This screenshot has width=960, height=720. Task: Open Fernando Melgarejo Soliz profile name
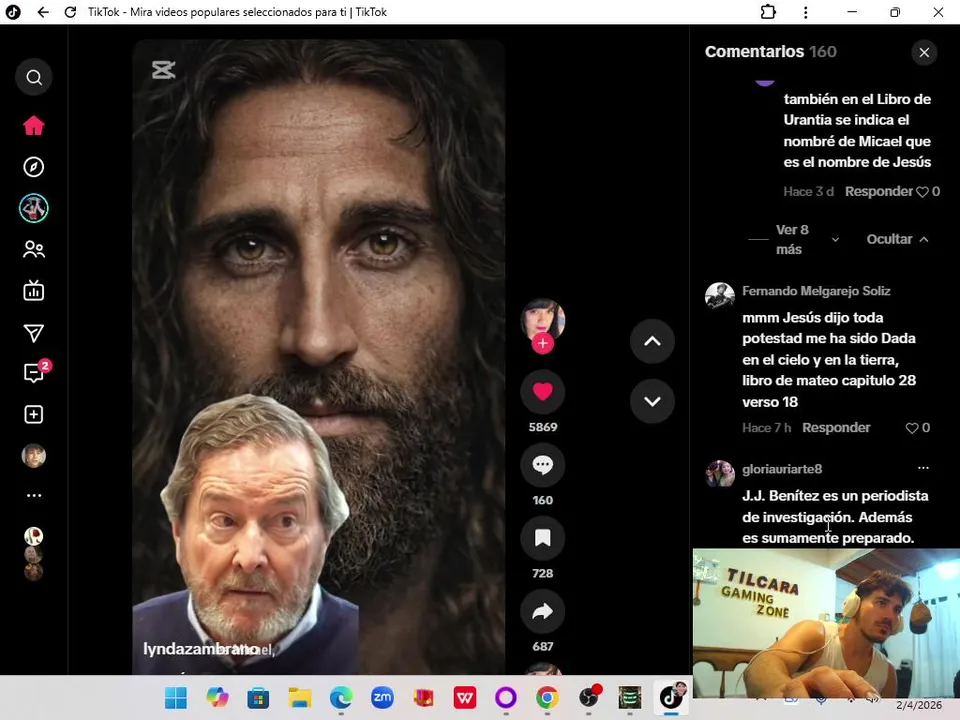click(816, 291)
